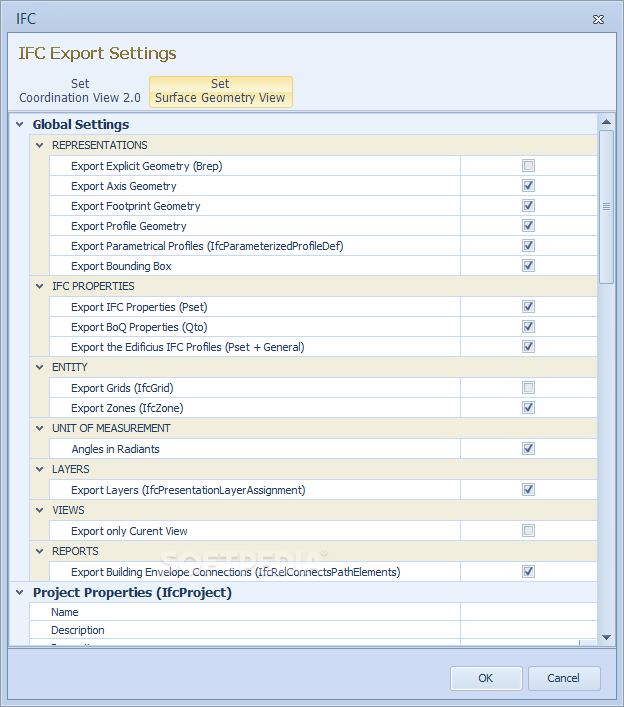Viewport: 624px width, 707px height.
Task: Check Export only Curent View
Action: pos(528,531)
